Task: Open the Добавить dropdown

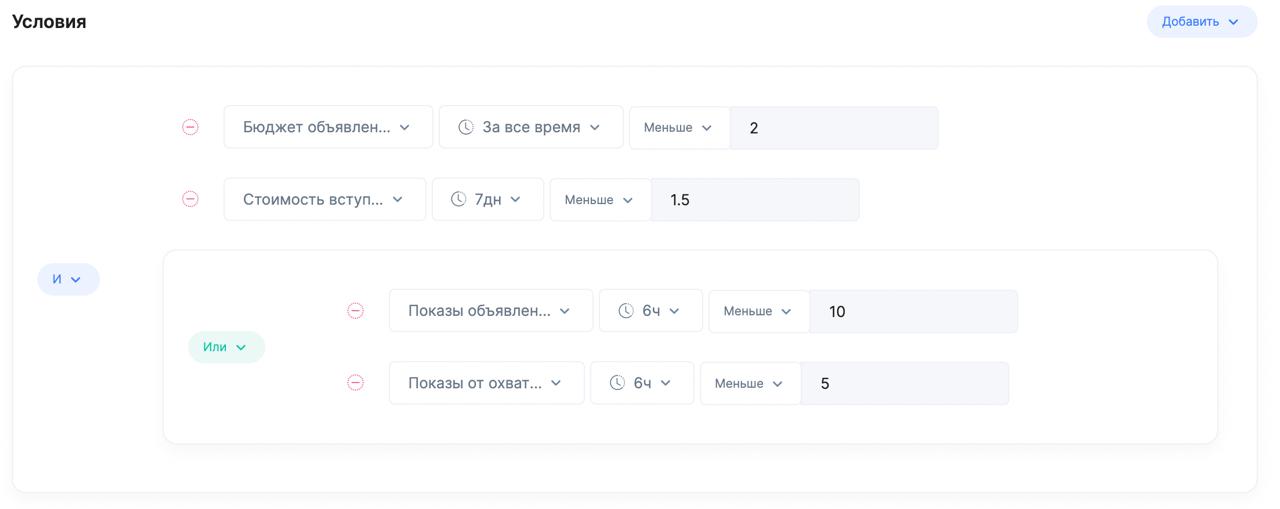Action: pyautogui.click(x=1201, y=21)
